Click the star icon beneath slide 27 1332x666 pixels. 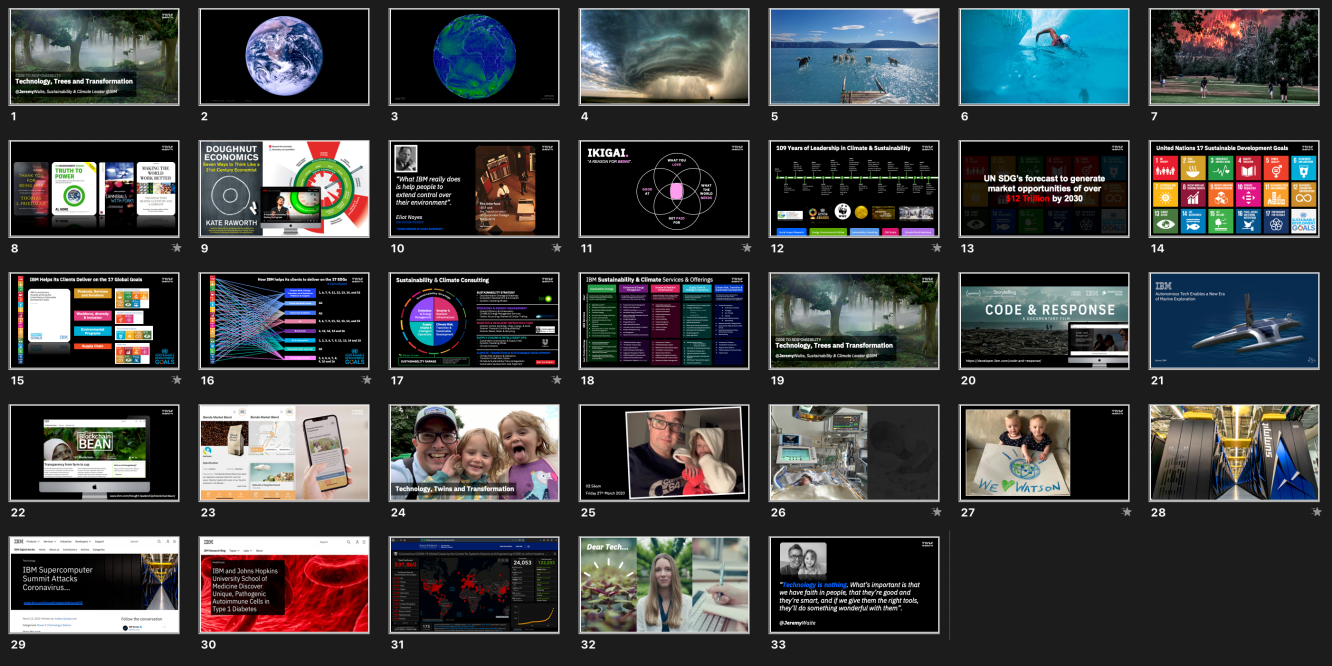pos(1127,512)
